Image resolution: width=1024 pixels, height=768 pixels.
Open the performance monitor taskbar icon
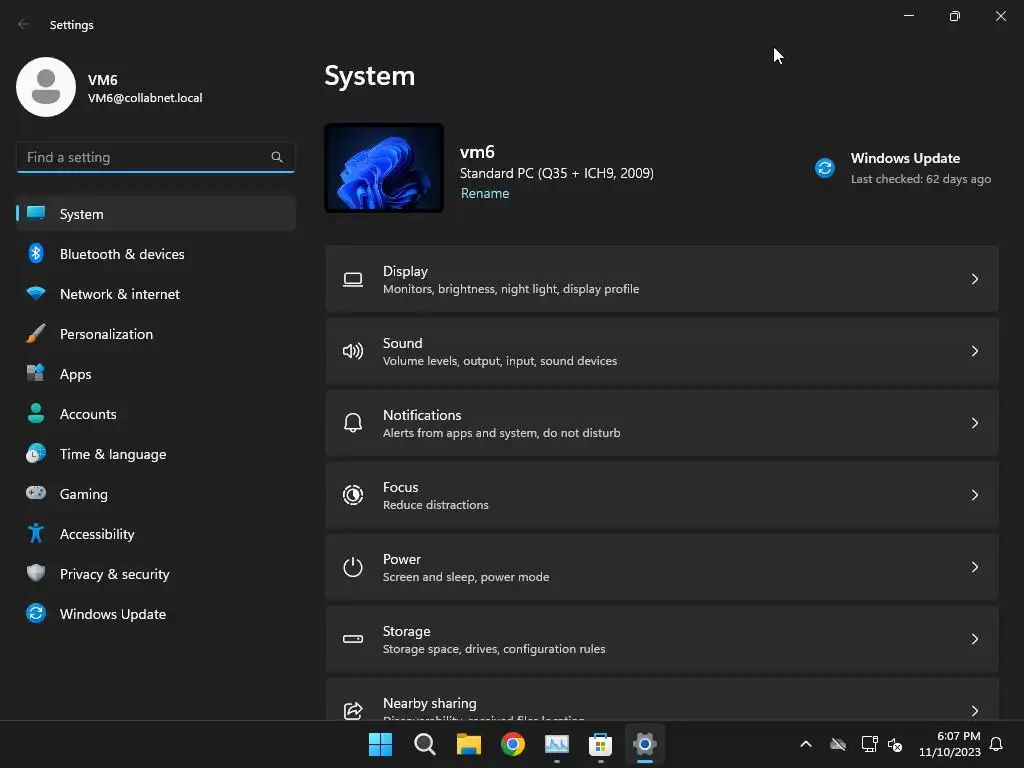click(556, 744)
